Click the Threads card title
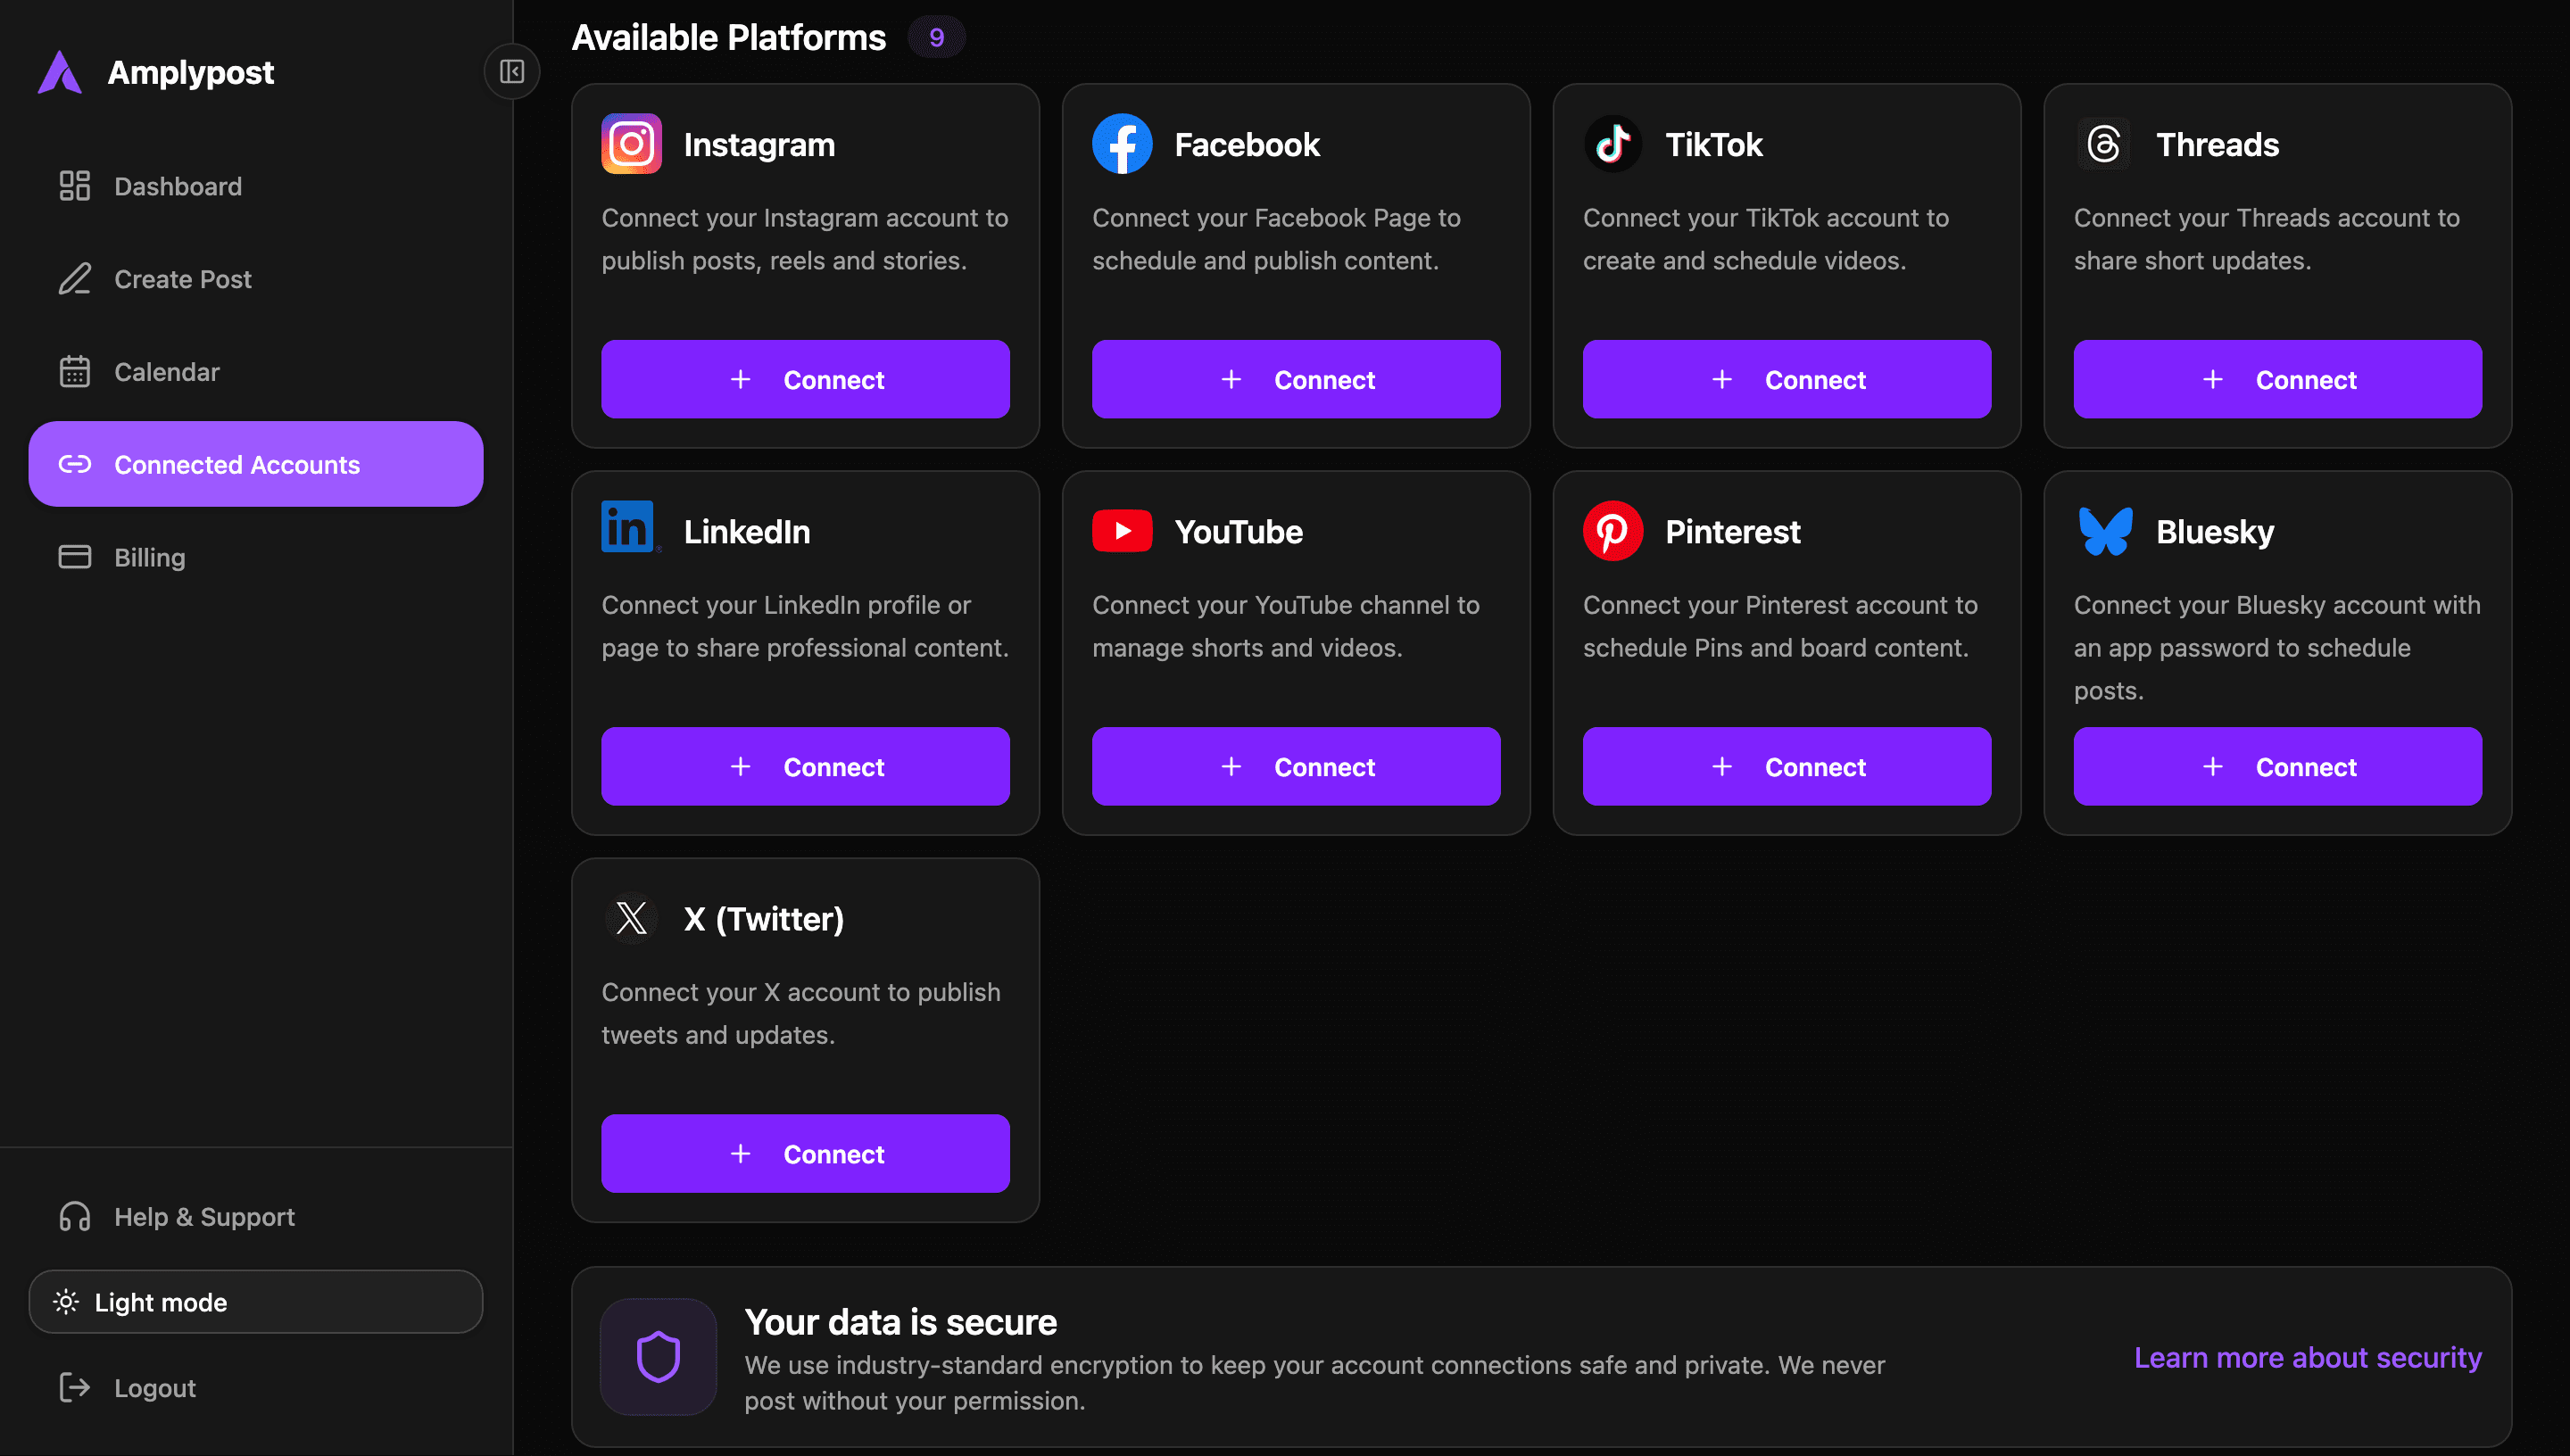 point(2217,145)
